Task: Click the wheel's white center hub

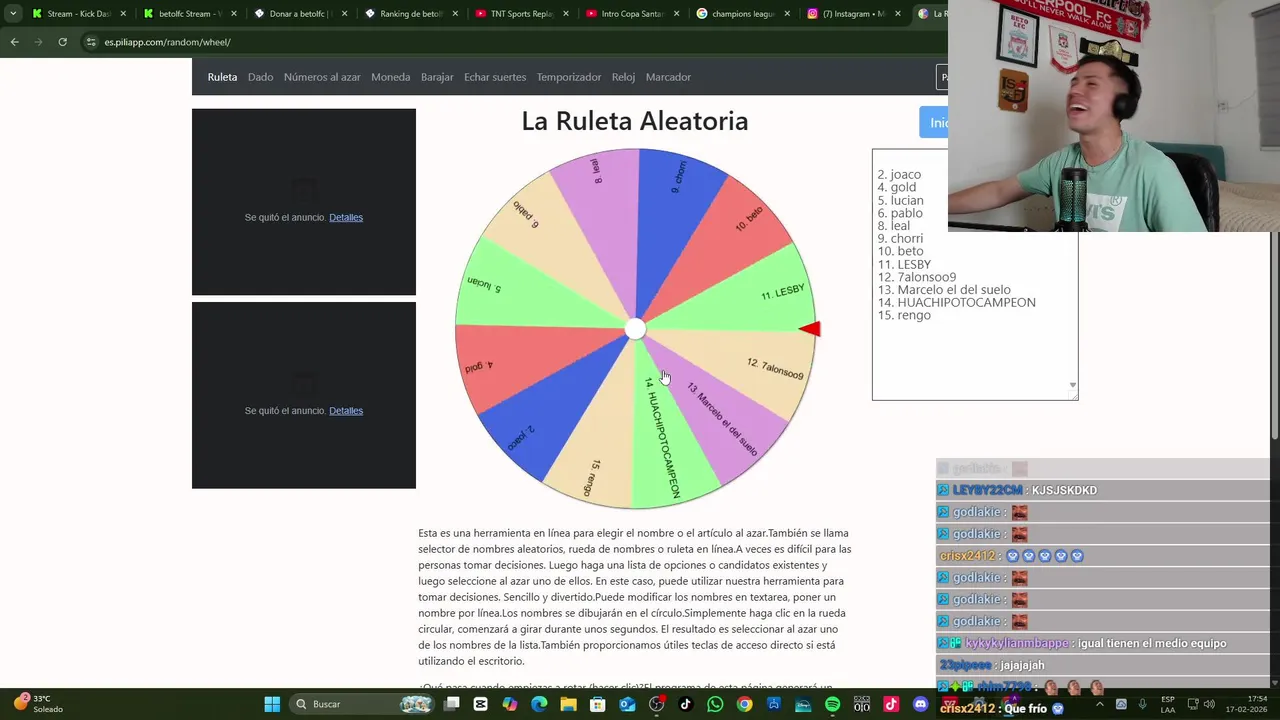Action: pos(635,329)
